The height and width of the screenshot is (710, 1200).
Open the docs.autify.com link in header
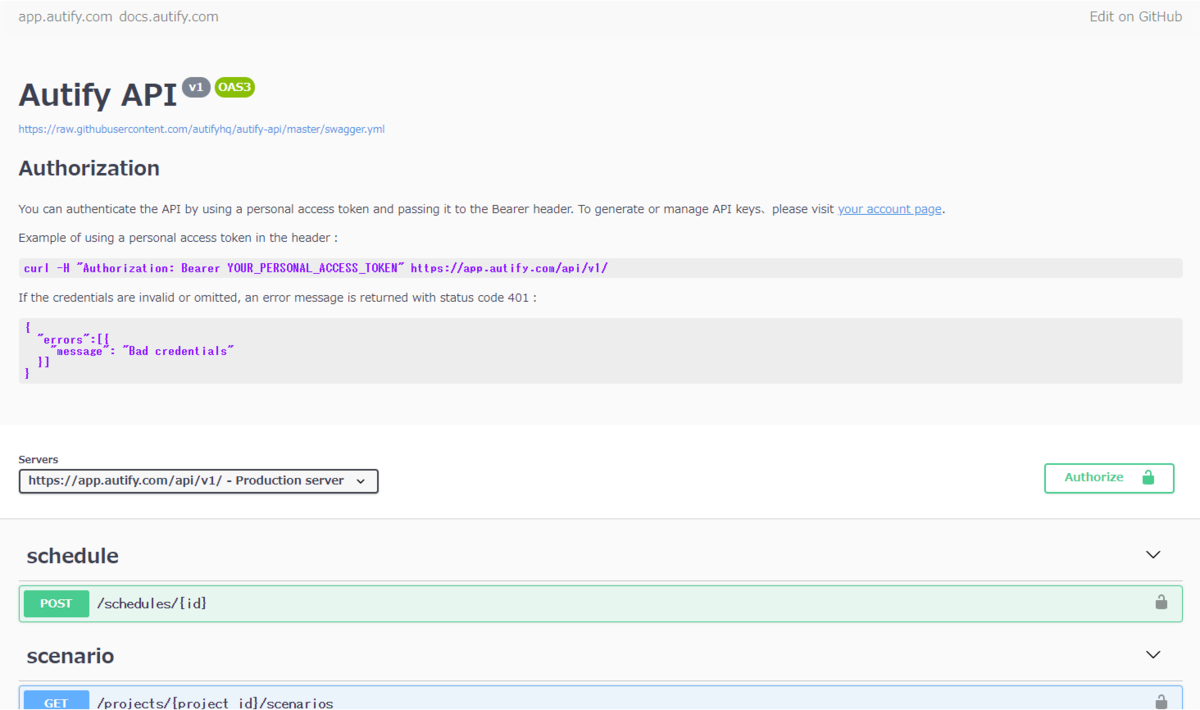[168, 17]
